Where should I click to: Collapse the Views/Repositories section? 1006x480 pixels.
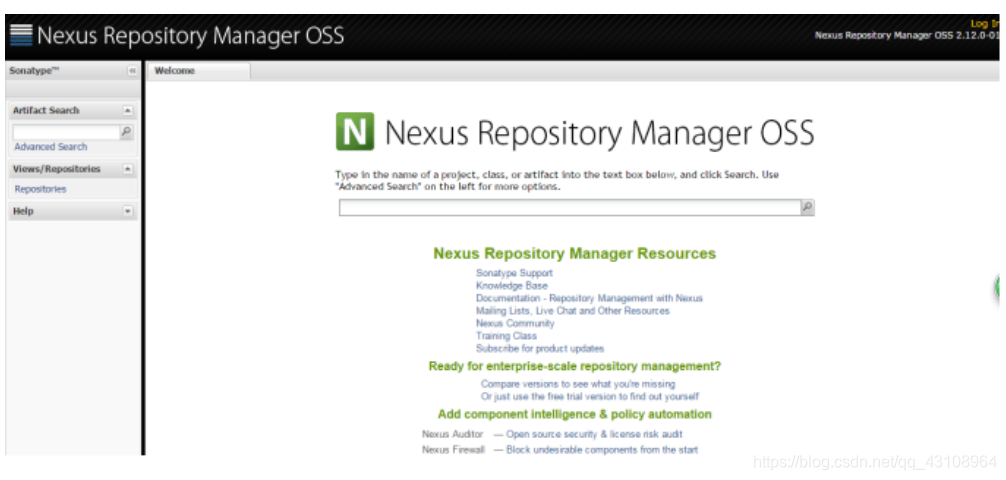(128, 169)
